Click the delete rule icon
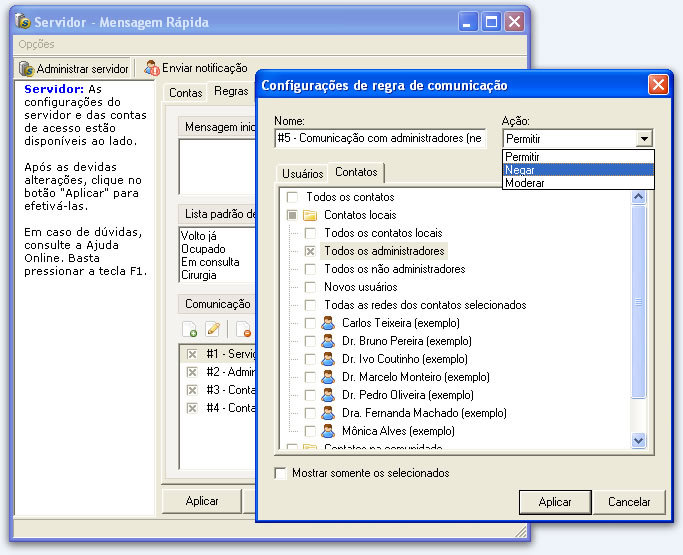 click(x=243, y=329)
